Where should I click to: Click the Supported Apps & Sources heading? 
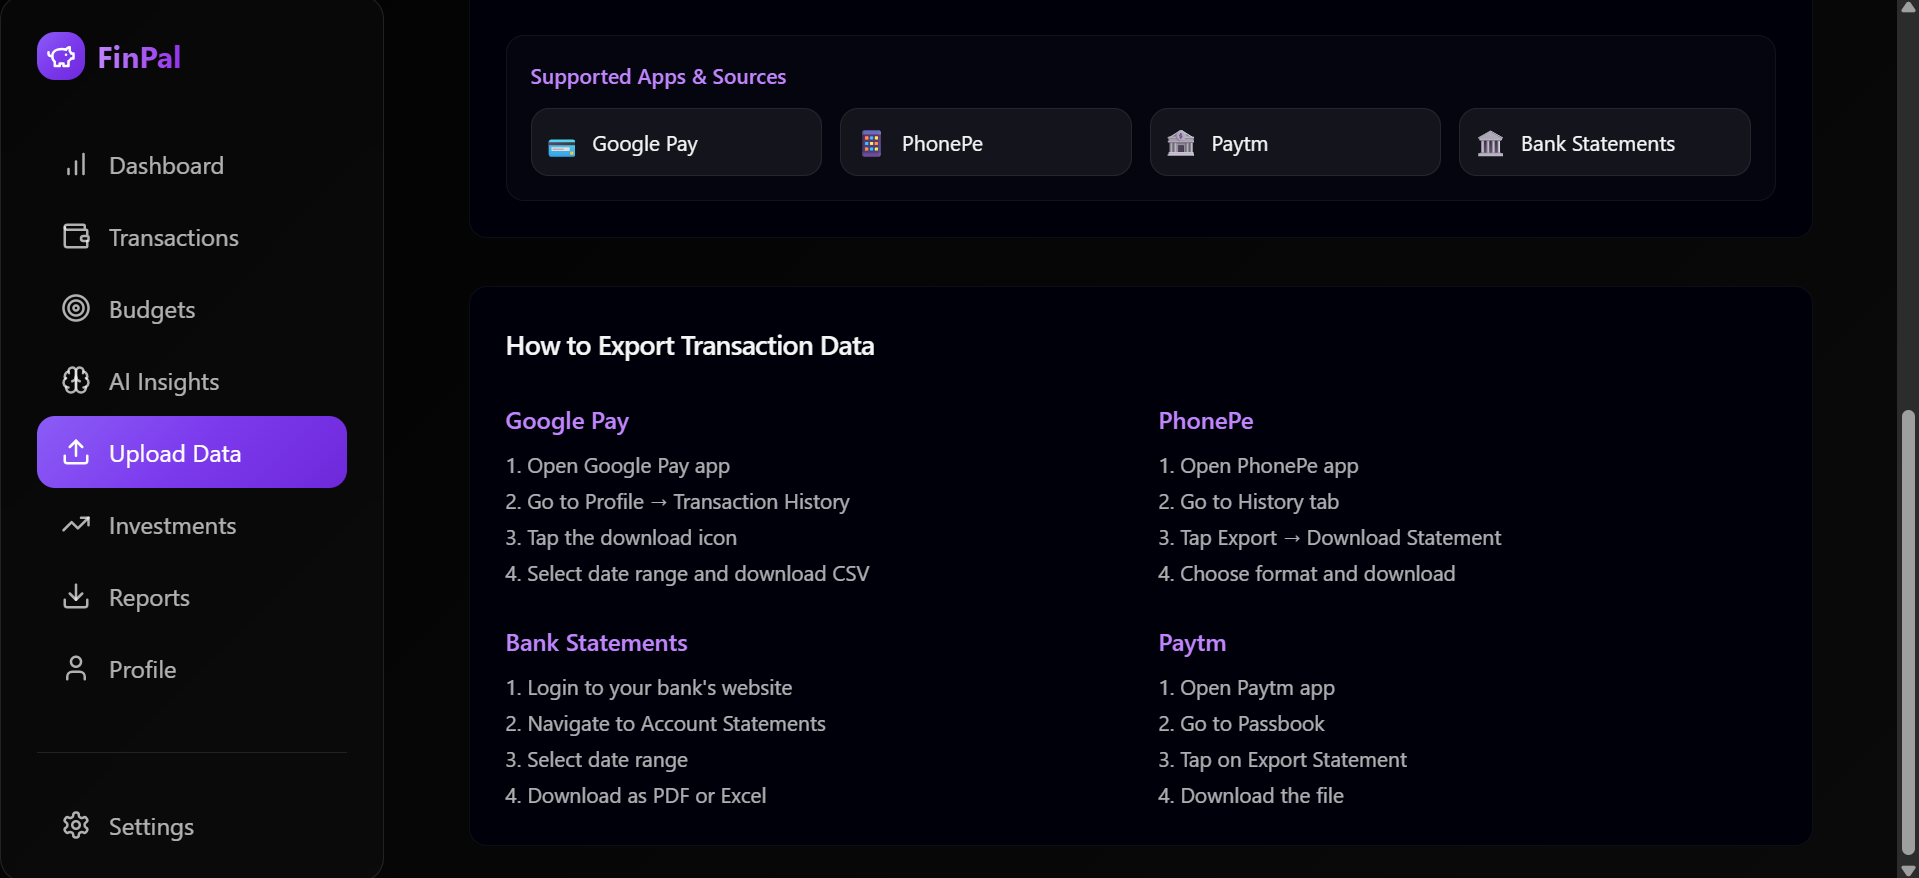(x=658, y=76)
